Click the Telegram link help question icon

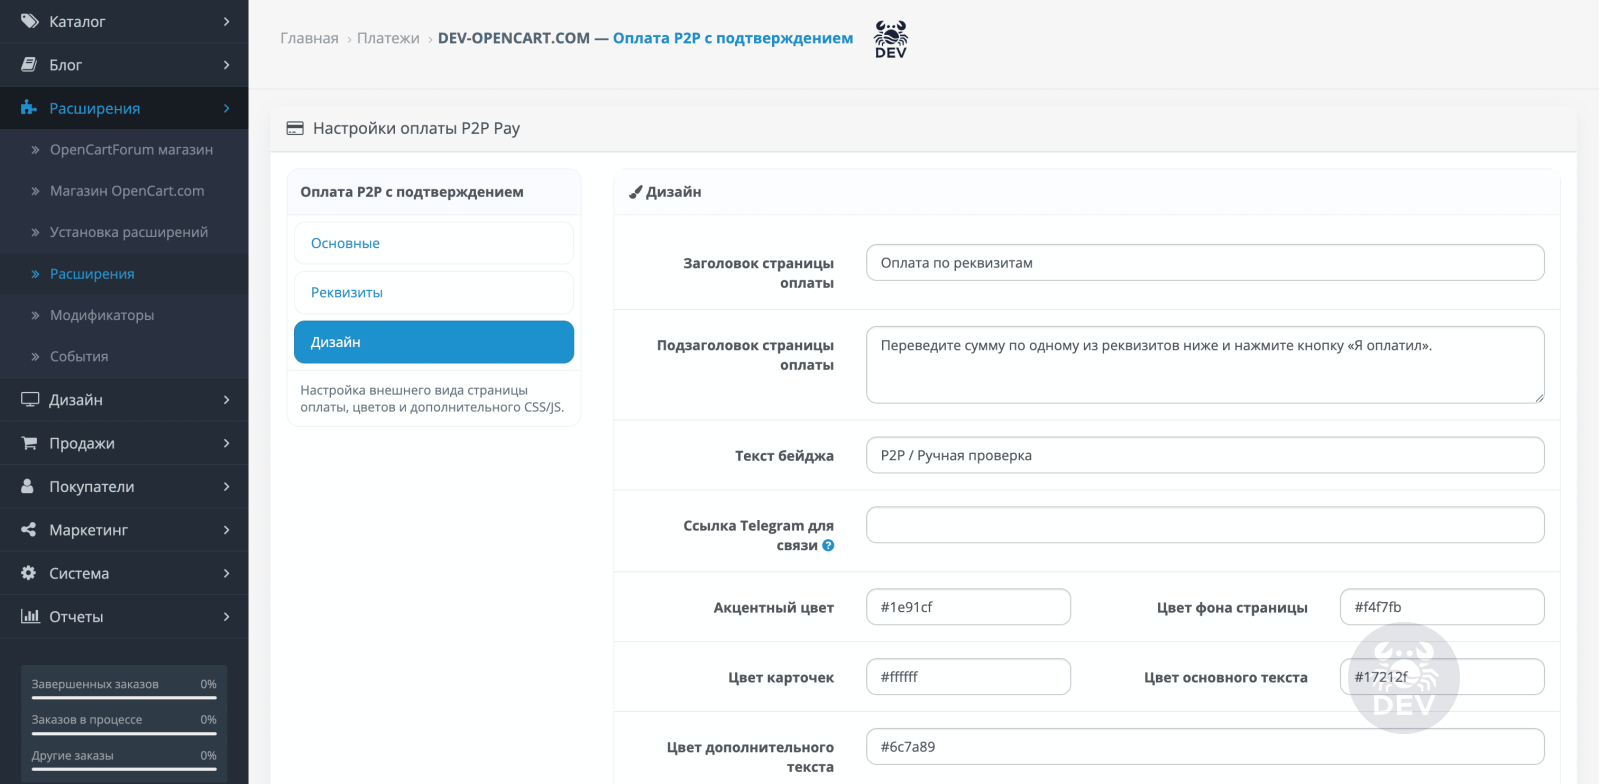[828, 546]
